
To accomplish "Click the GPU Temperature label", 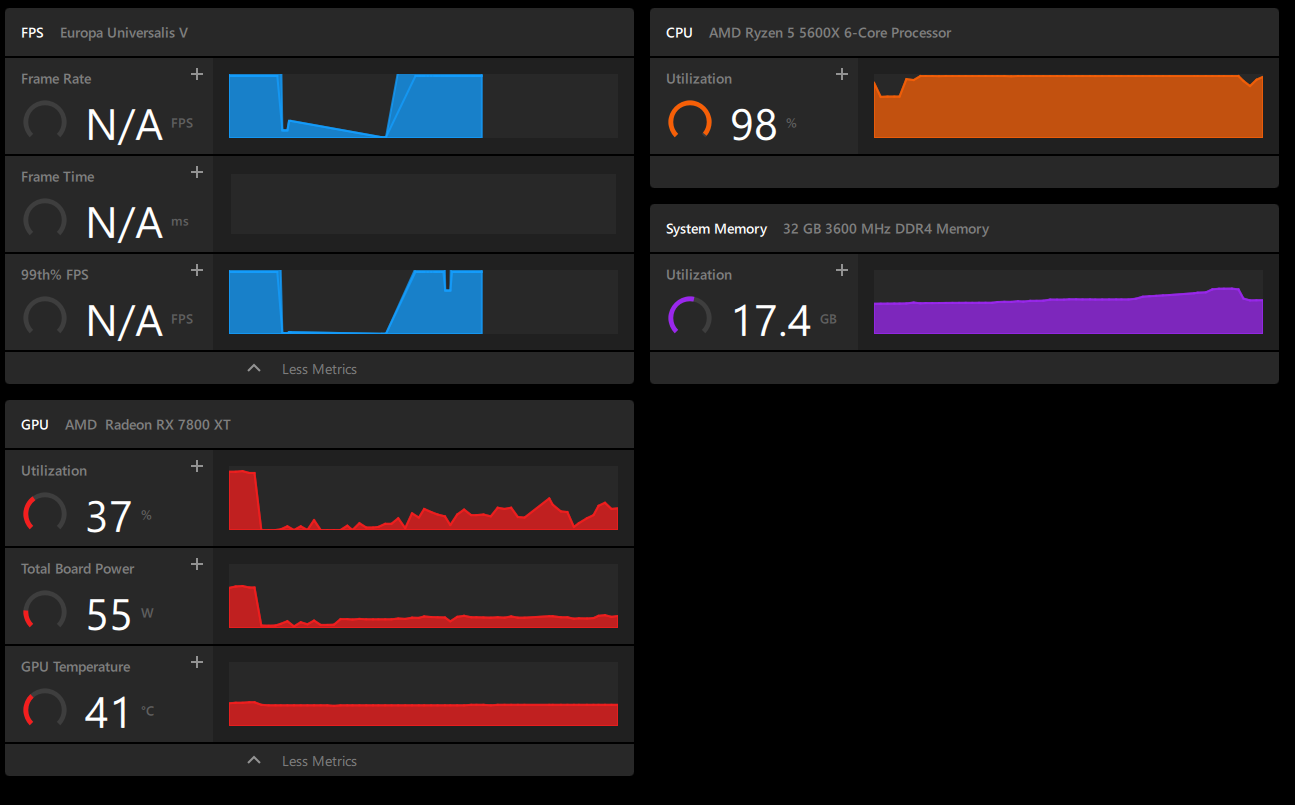I will point(76,667).
